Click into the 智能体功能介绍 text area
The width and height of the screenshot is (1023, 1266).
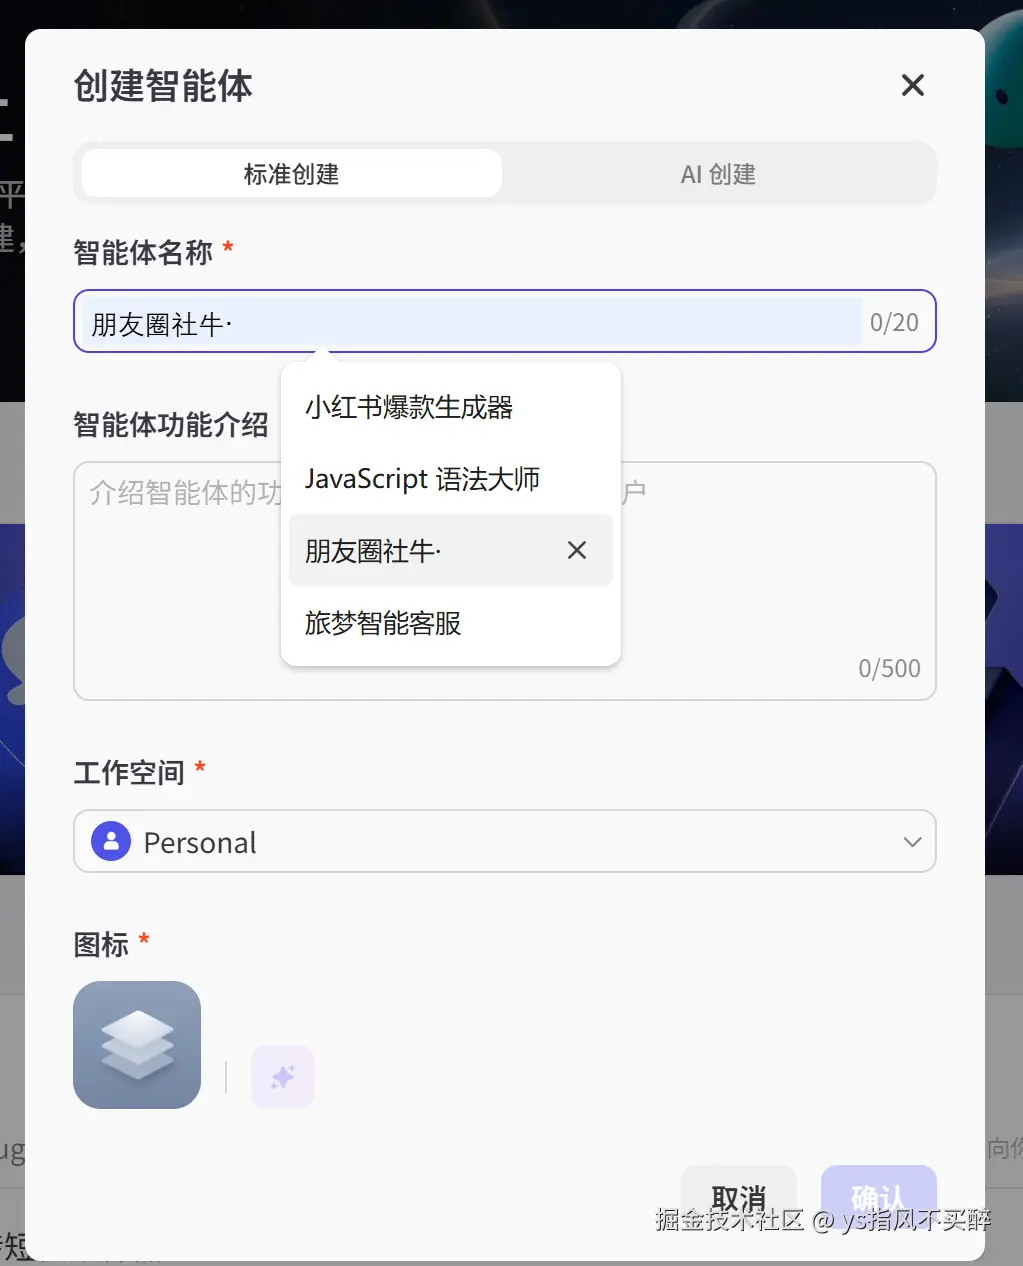[x=505, y=580]
